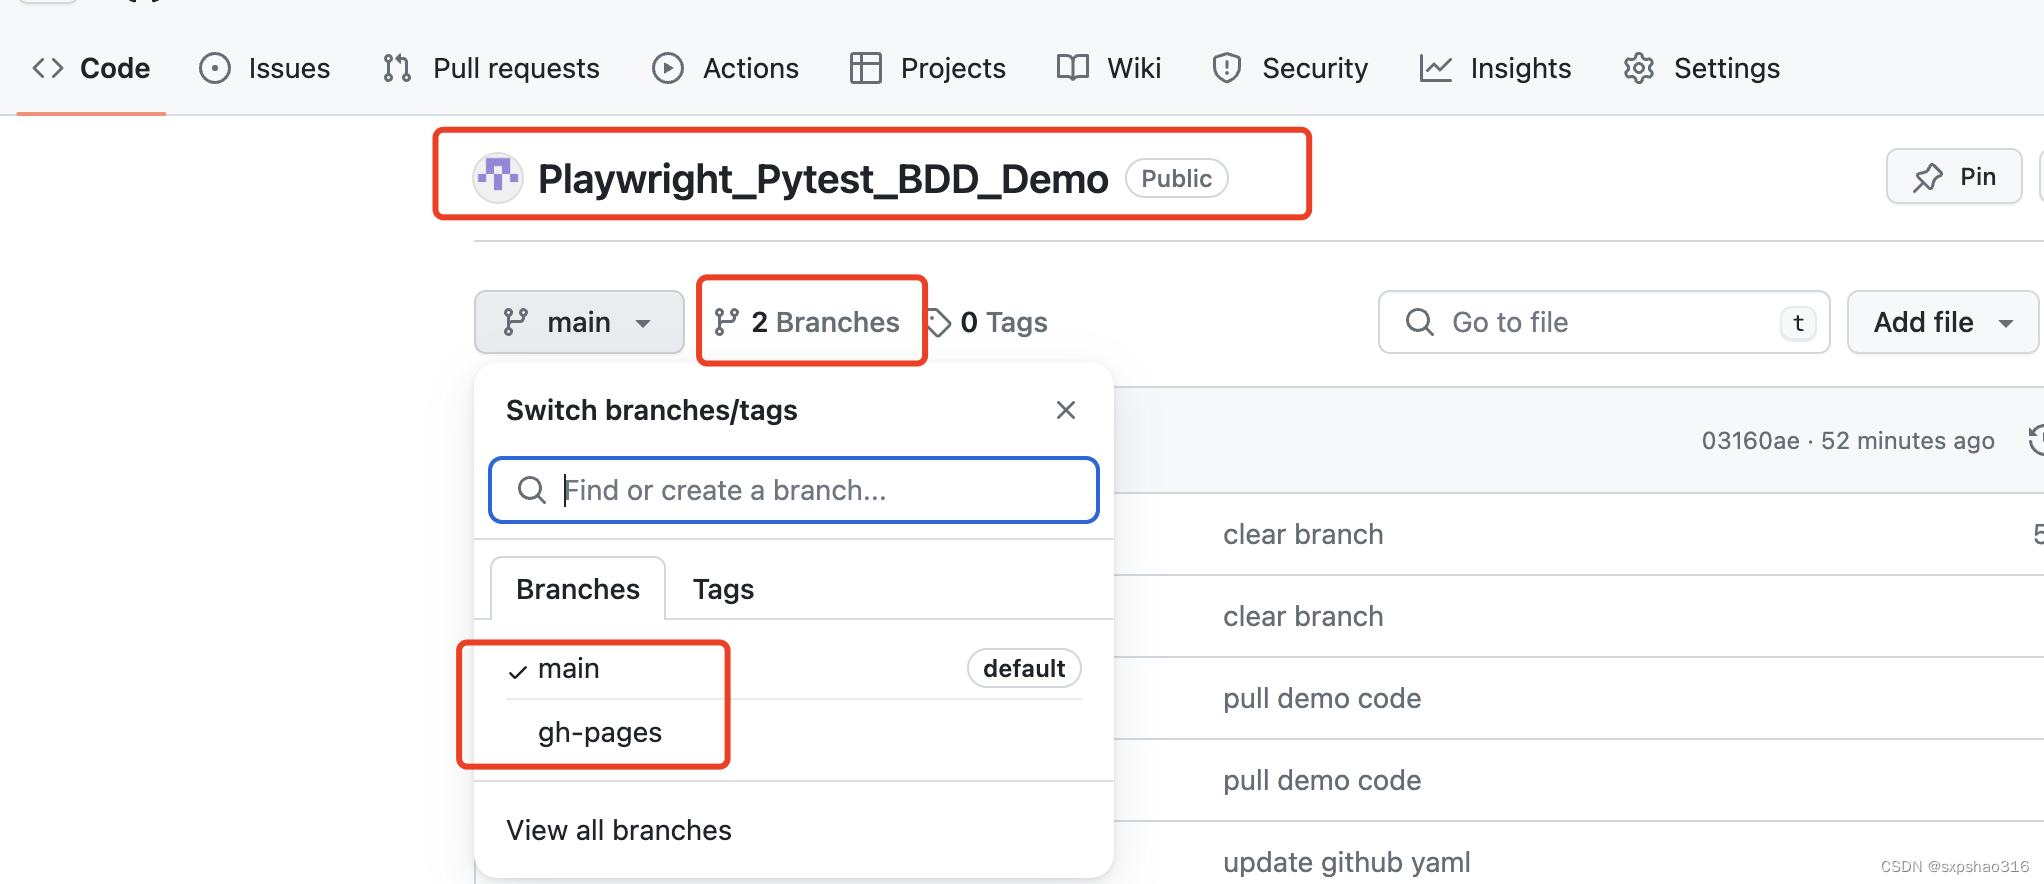Open the Issues tab
2044x884 pixels.
[265, 68]
